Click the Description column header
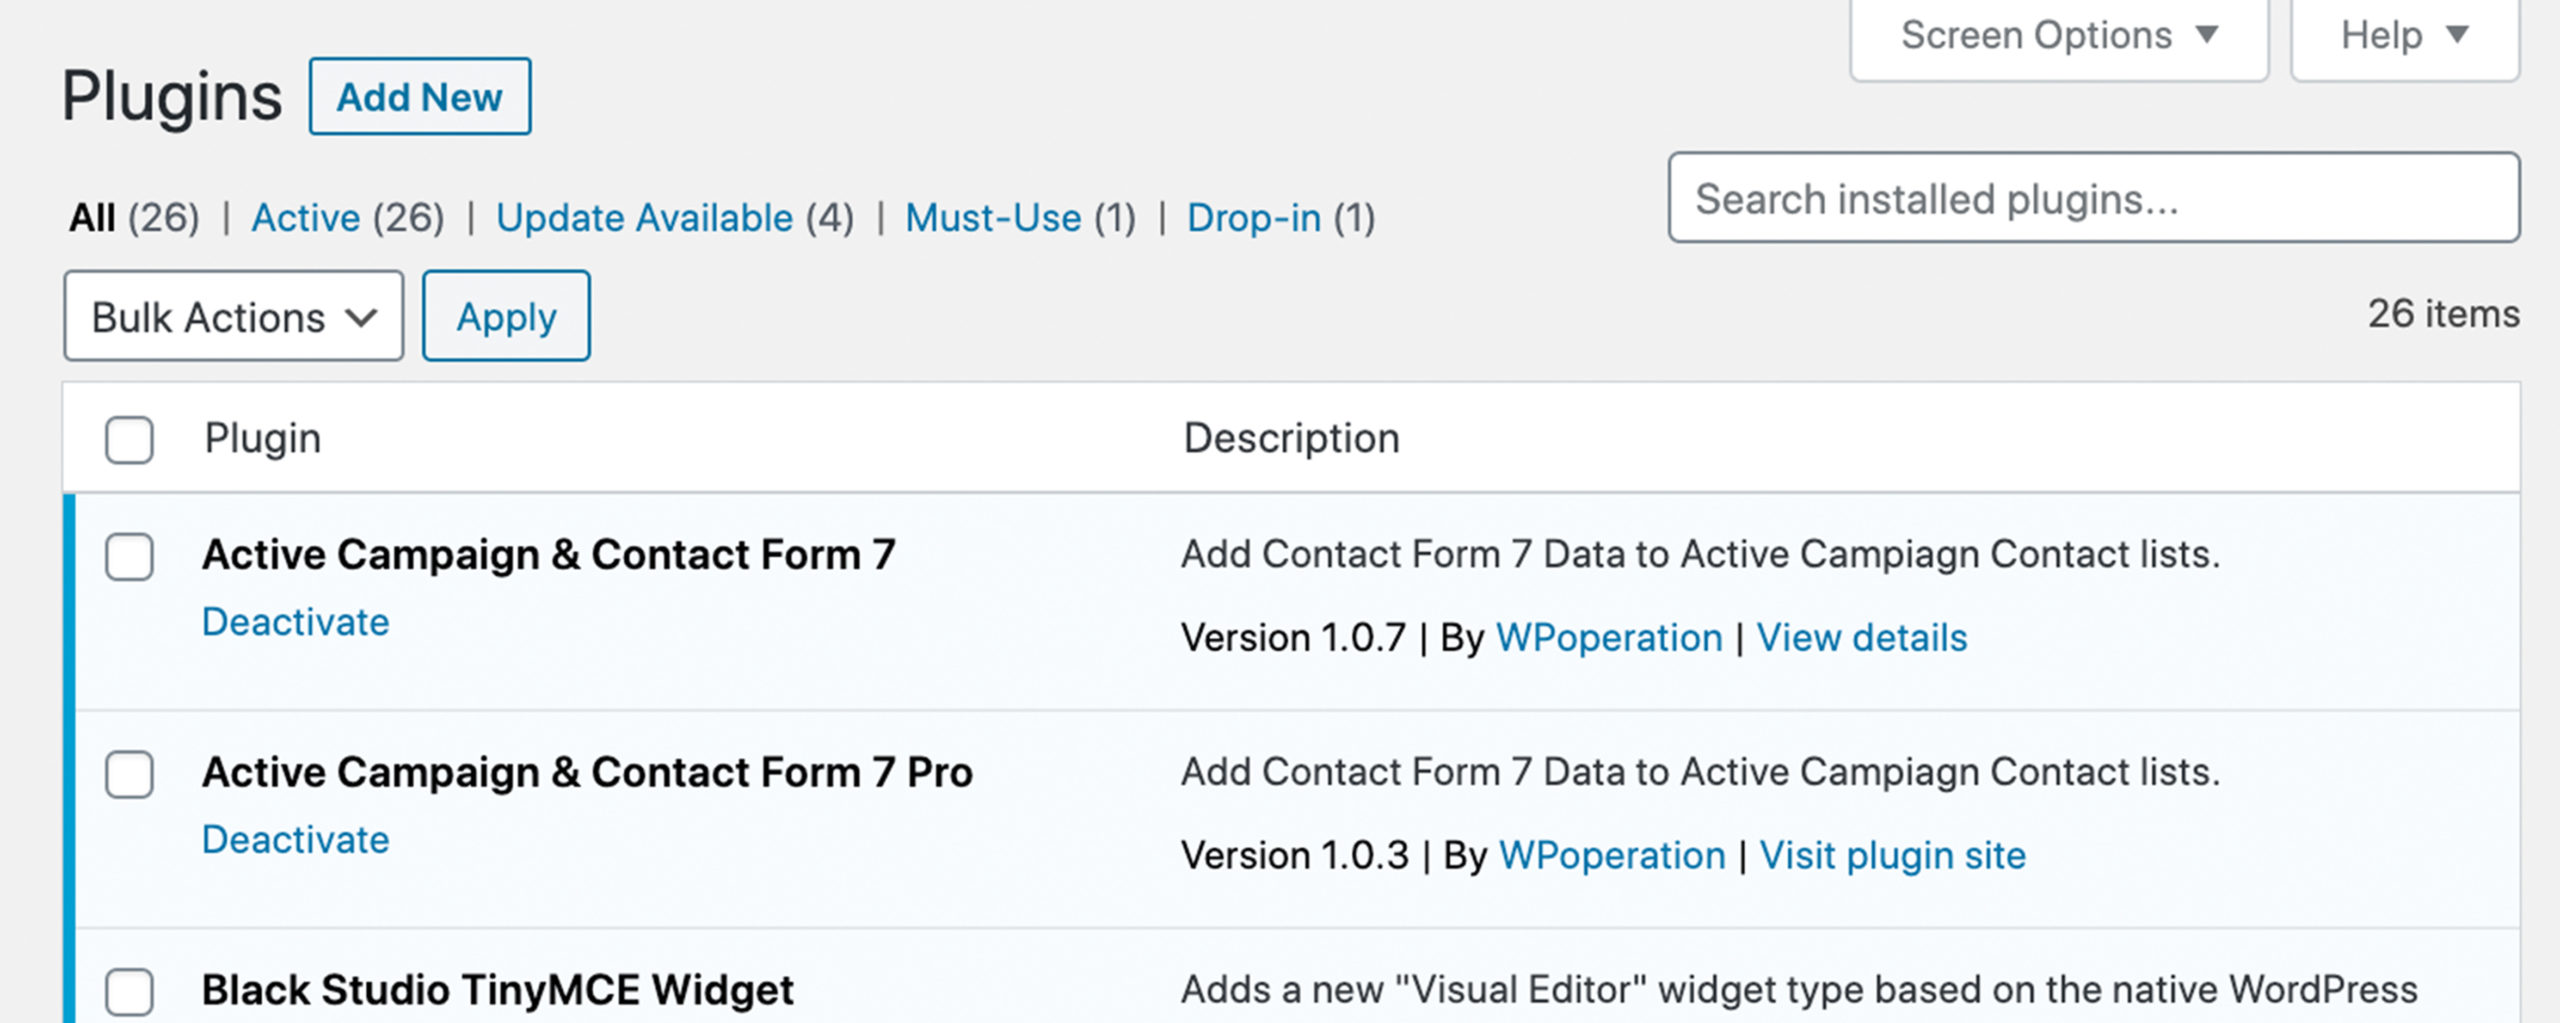Viewport: 2560px width, 1023px height. point(1292,438)
